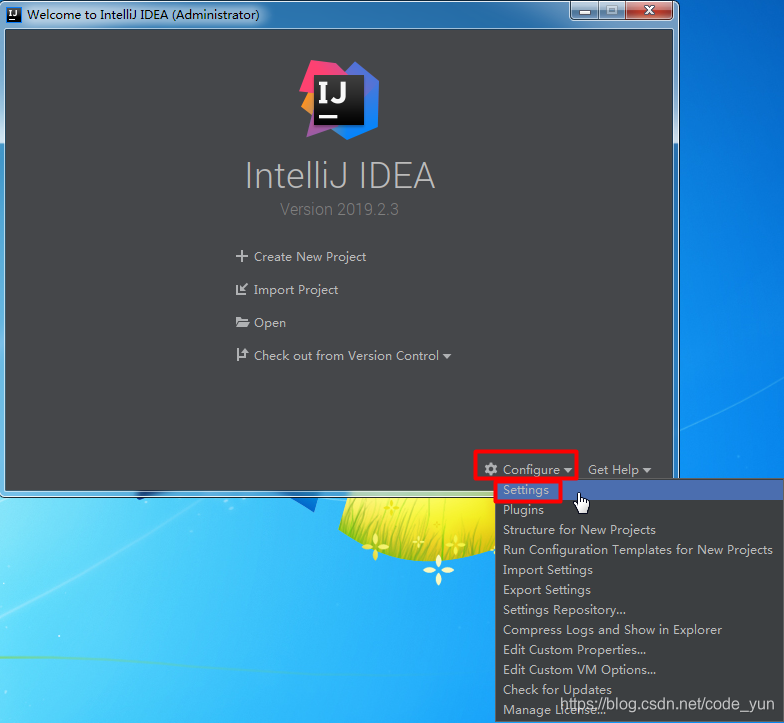Viewport: 784px width, 723px height.
Task: Open the Get Help dropdown
Action: 620,470
